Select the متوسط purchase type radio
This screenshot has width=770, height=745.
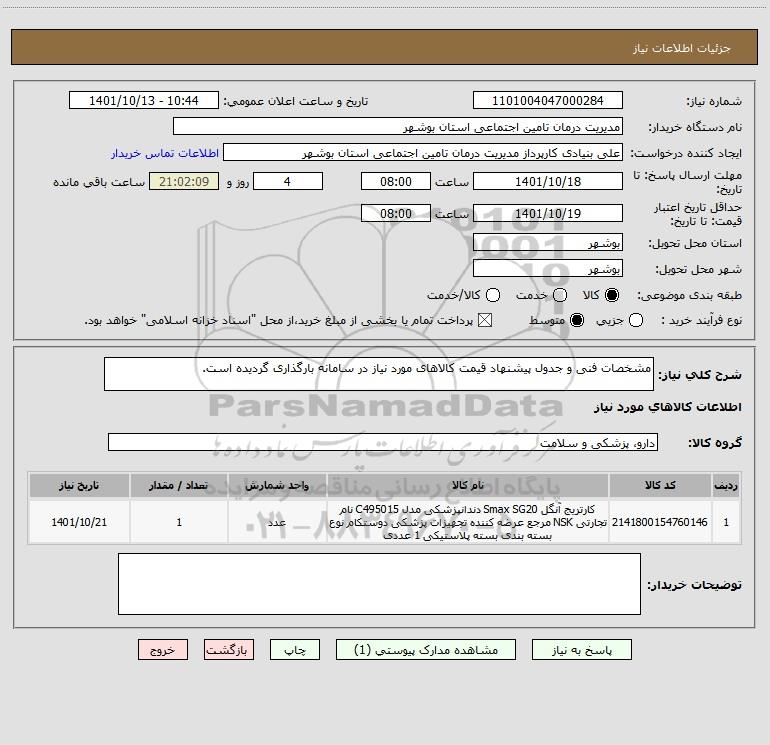(577, 320)
